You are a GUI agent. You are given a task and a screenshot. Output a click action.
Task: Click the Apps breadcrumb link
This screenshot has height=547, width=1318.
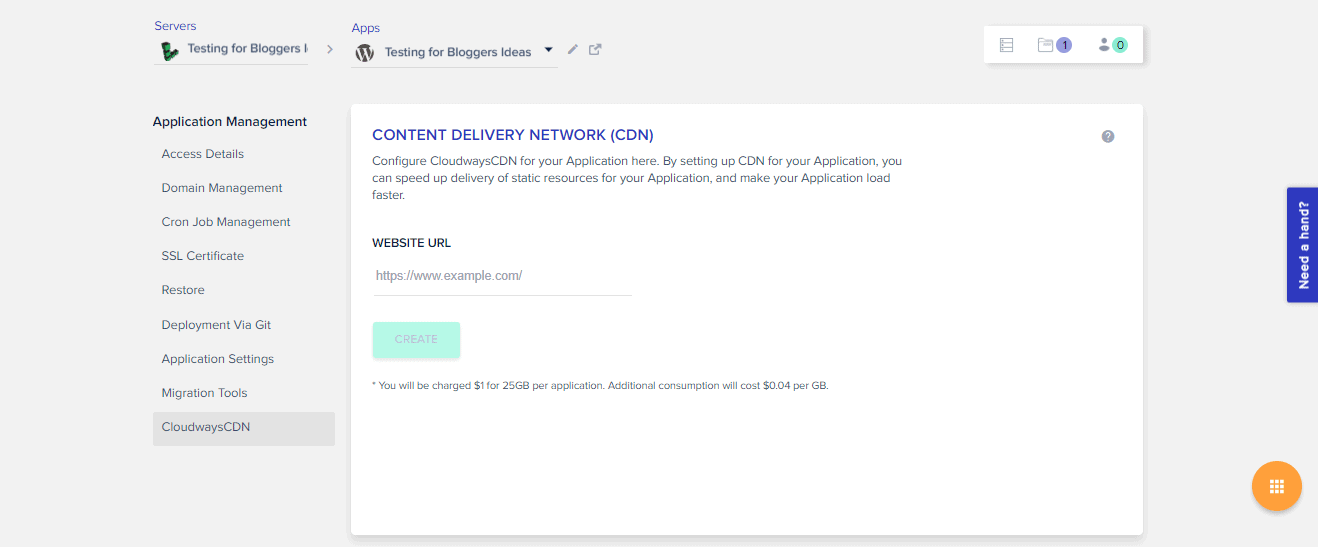coord(366,28)
